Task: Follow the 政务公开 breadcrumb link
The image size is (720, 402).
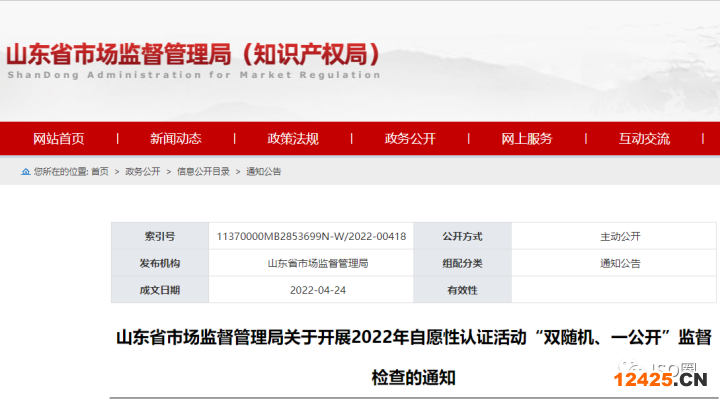Action: [142, 172]
